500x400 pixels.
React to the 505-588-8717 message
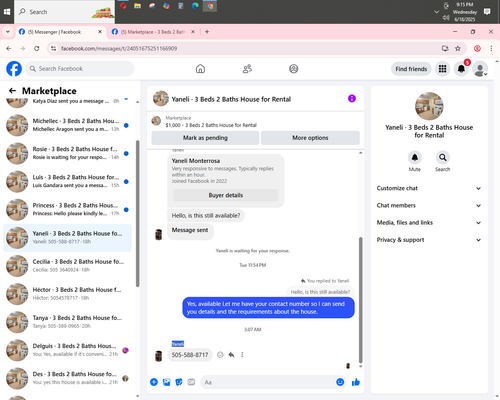(220, 355)
